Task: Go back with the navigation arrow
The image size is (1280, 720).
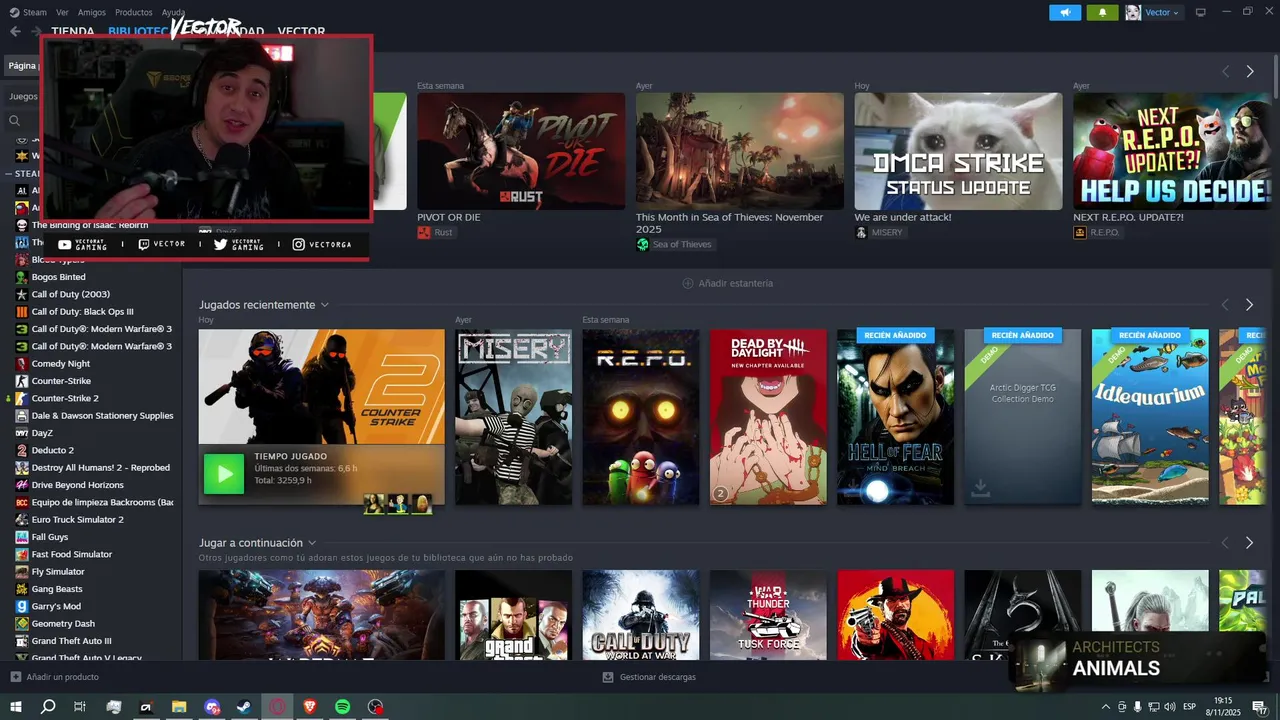Action: tap(15, 31)
